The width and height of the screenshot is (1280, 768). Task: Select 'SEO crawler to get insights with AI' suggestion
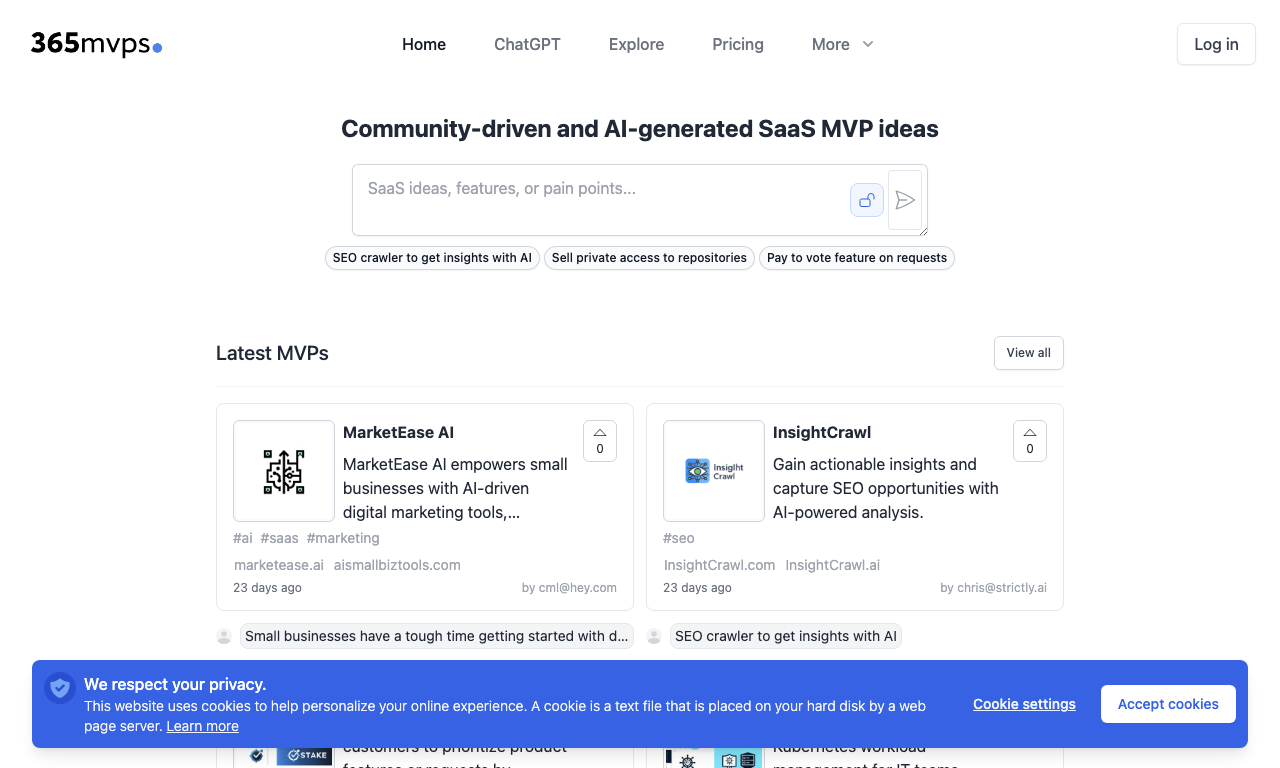point(432,258)
